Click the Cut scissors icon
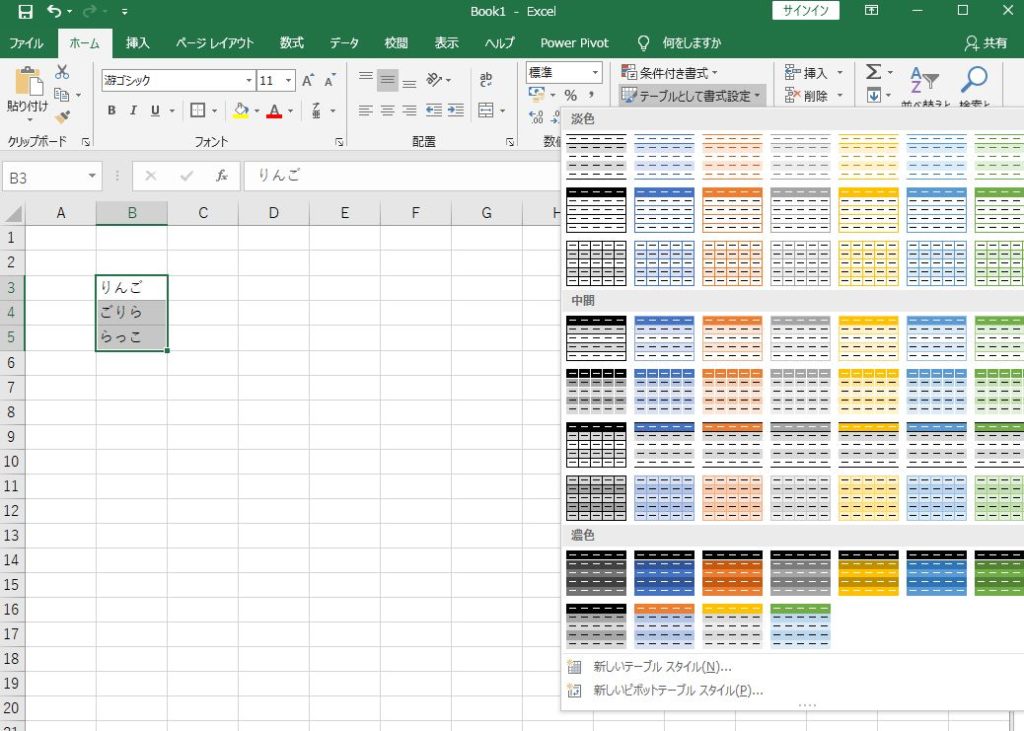1024x731 pixels. [62, 72]
